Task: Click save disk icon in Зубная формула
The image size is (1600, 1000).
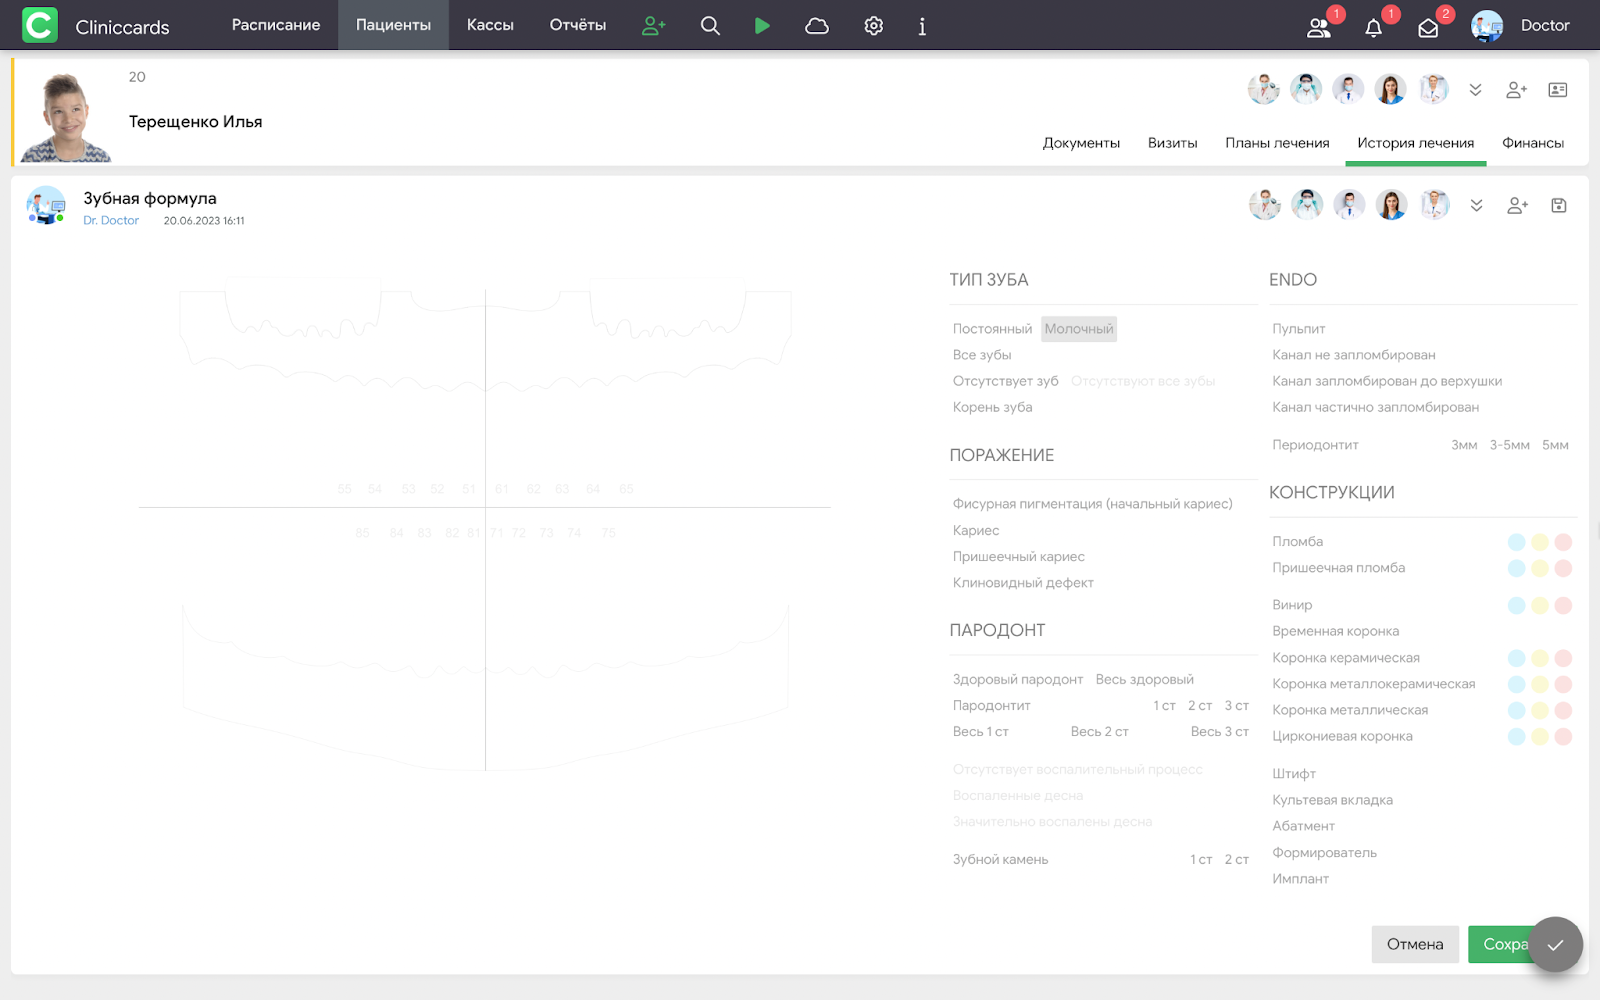Action: coord(1559,205)
